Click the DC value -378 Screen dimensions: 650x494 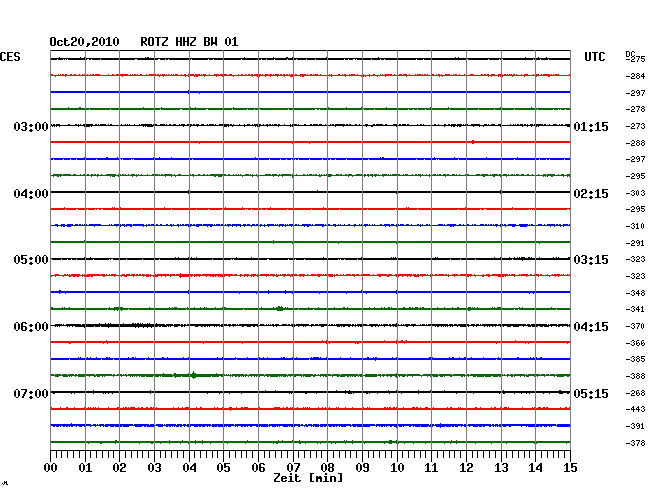click(635, 443)
